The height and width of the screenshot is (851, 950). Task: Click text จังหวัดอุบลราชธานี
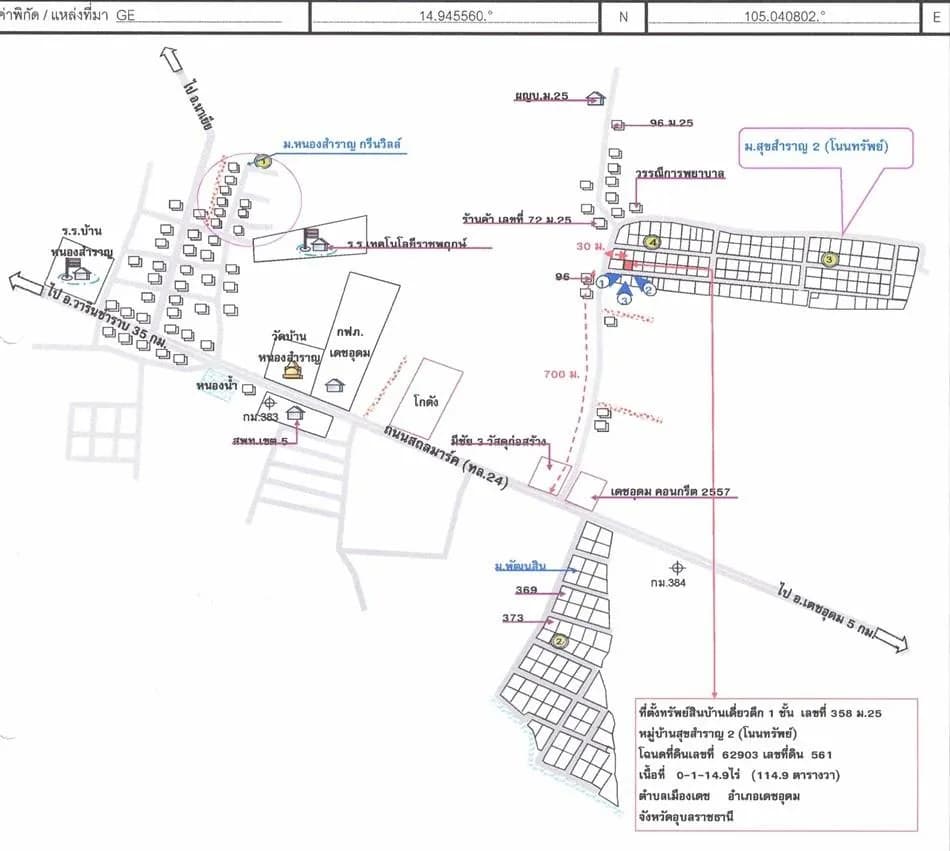pos(686,816)
